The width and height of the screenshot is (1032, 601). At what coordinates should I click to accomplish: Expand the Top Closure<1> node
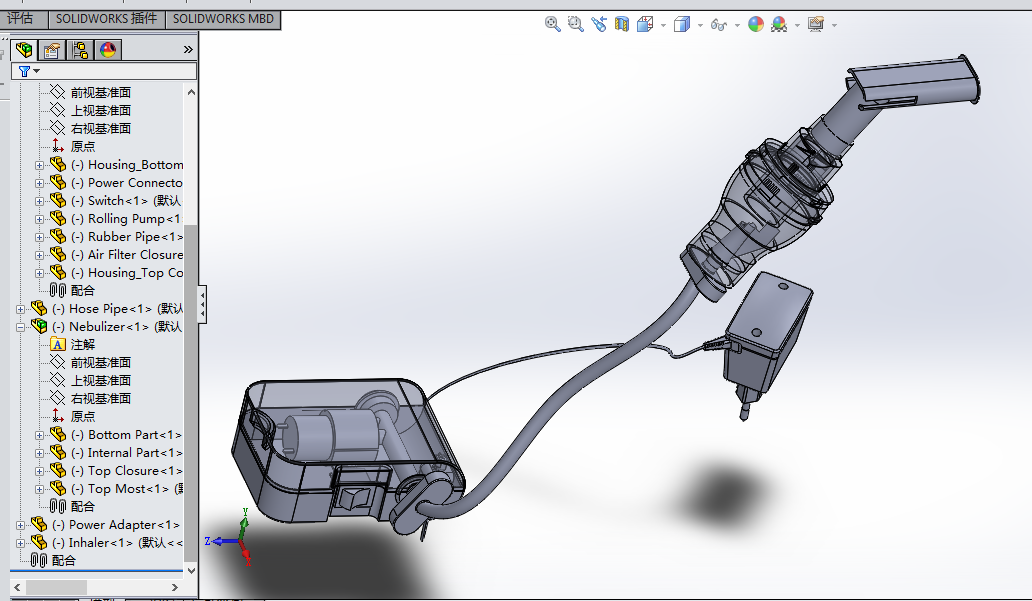pyautogui.click(x=39, y=471)
